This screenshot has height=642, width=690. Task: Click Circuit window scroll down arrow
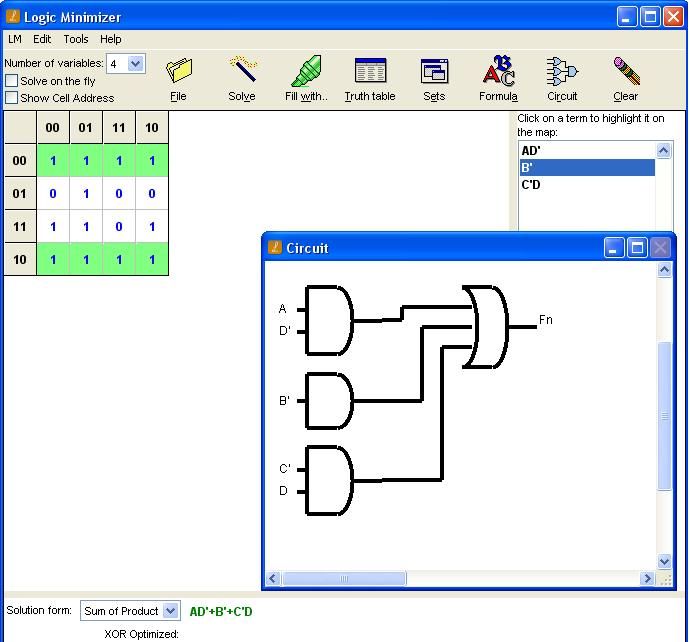coord(664,561)
